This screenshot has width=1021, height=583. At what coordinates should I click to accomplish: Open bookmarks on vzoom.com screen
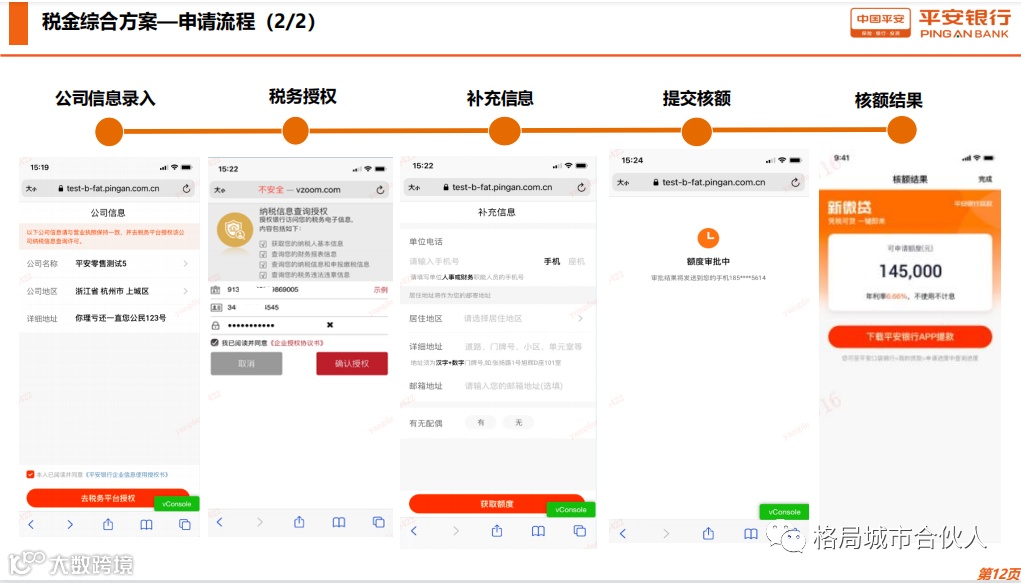(339, 522)
